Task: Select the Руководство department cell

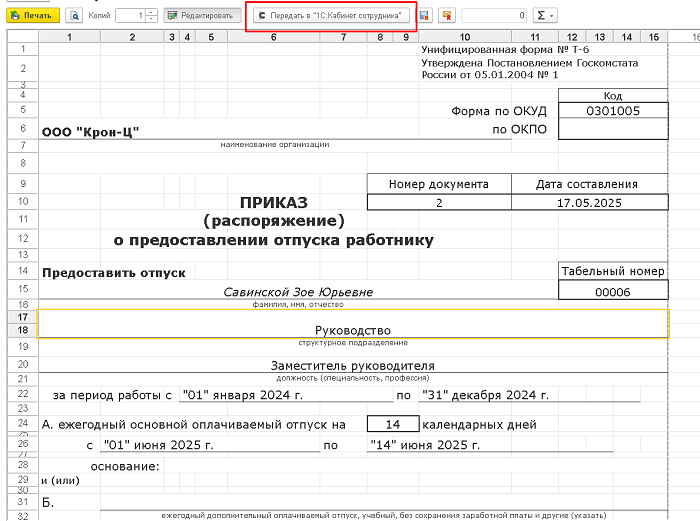Action: (x=352, y=329)
